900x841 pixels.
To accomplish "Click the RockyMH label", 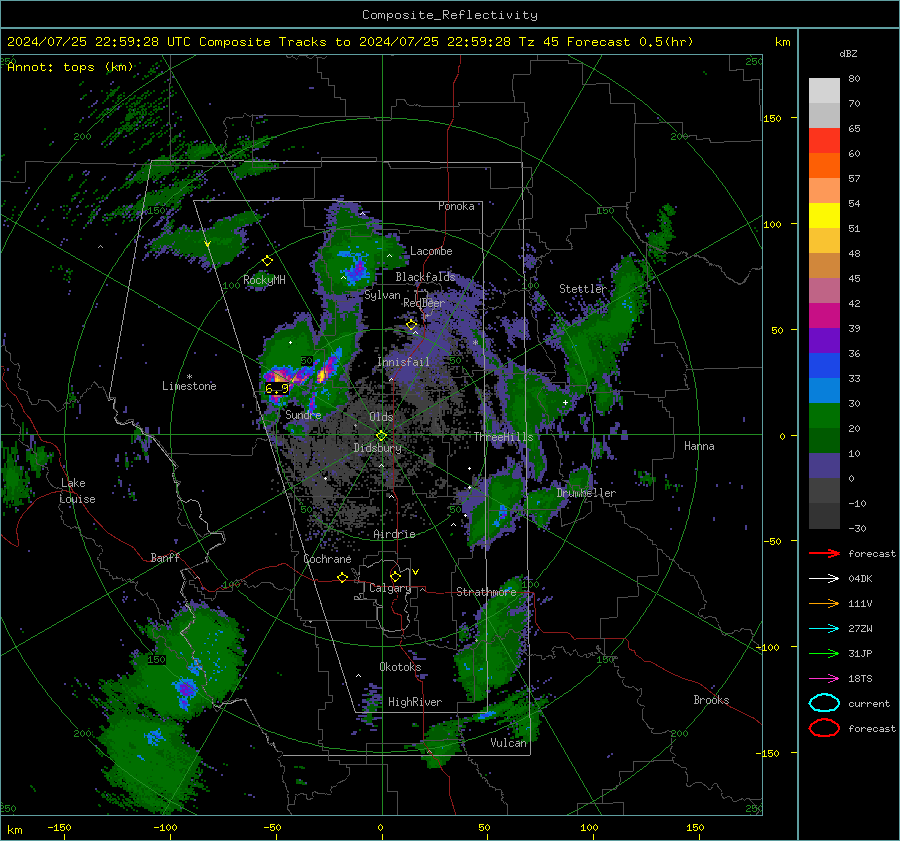I will coord(264,280).
